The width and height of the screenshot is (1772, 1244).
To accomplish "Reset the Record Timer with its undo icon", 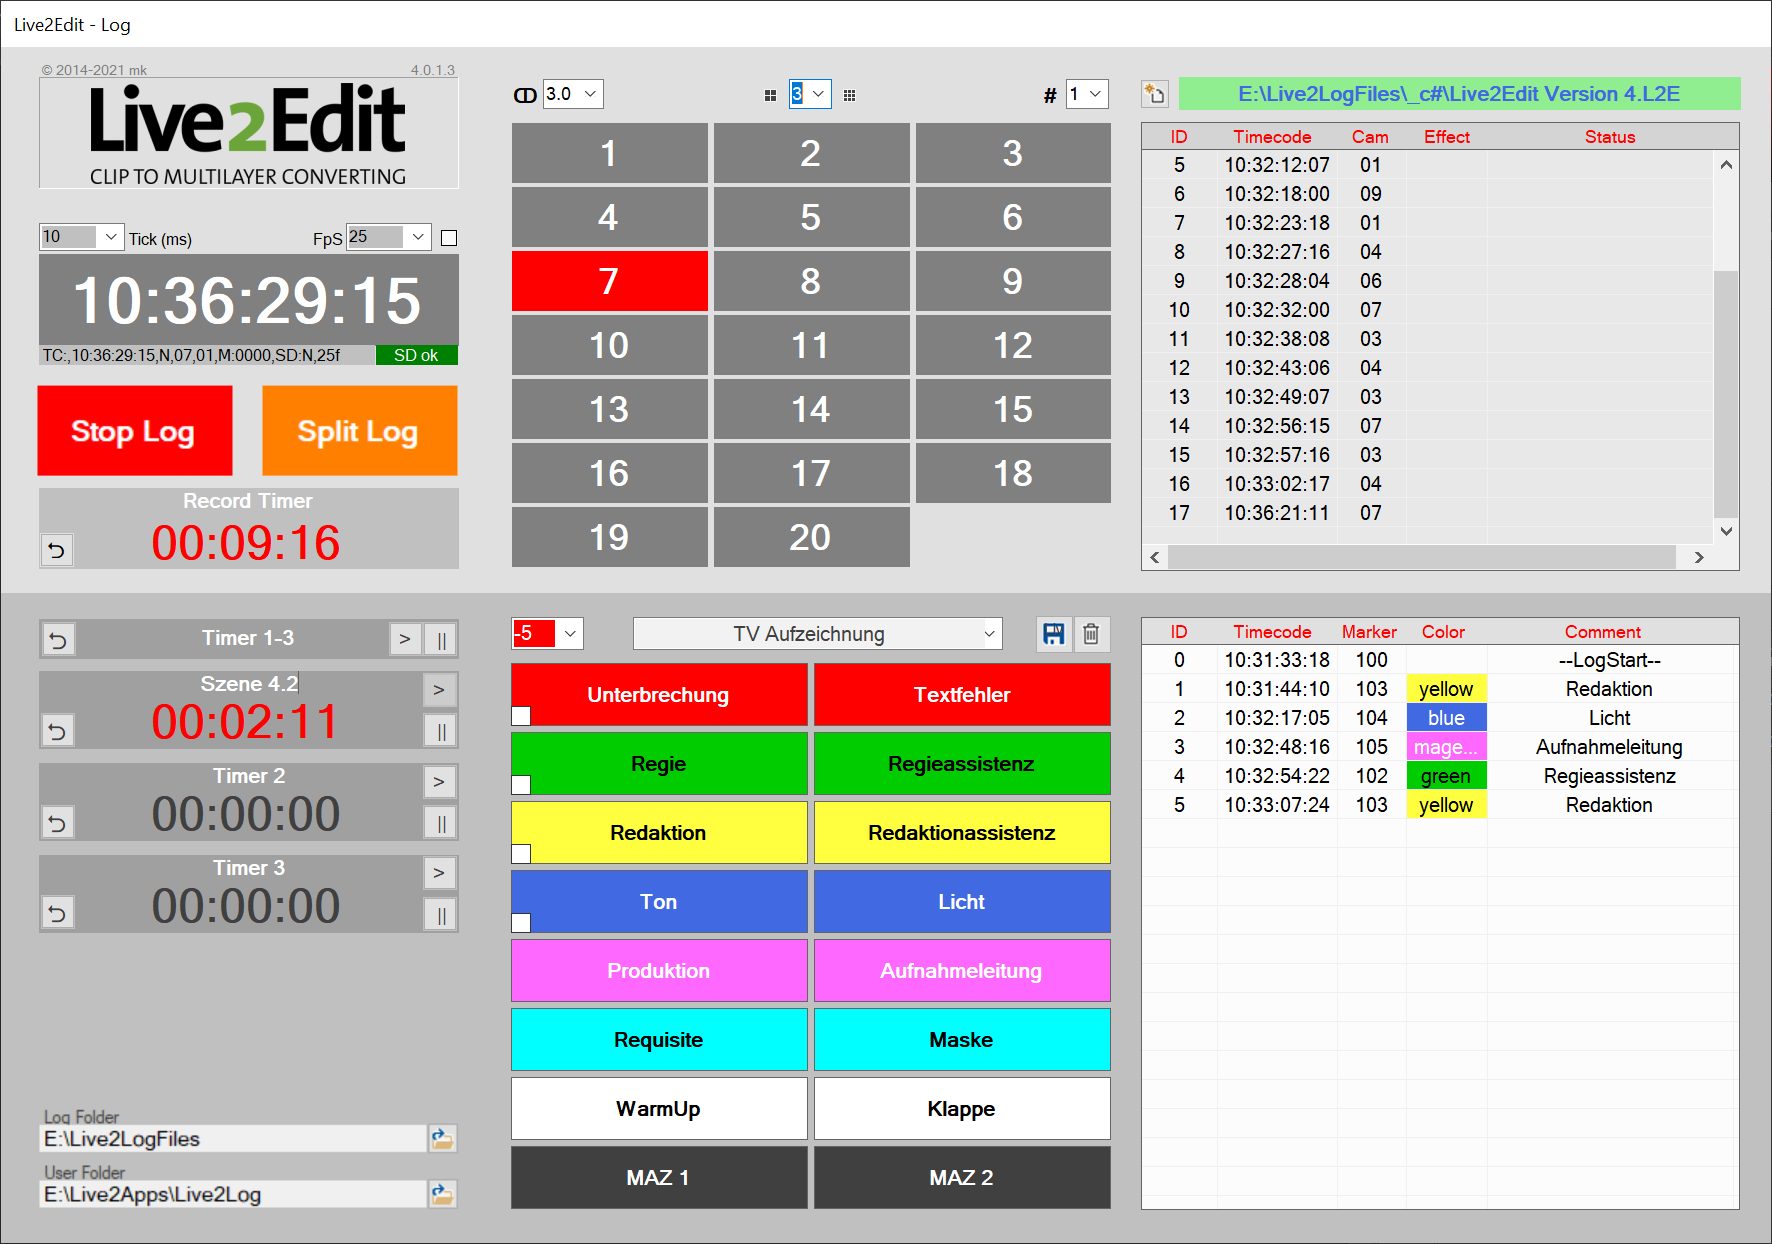I will click(57, 550).
